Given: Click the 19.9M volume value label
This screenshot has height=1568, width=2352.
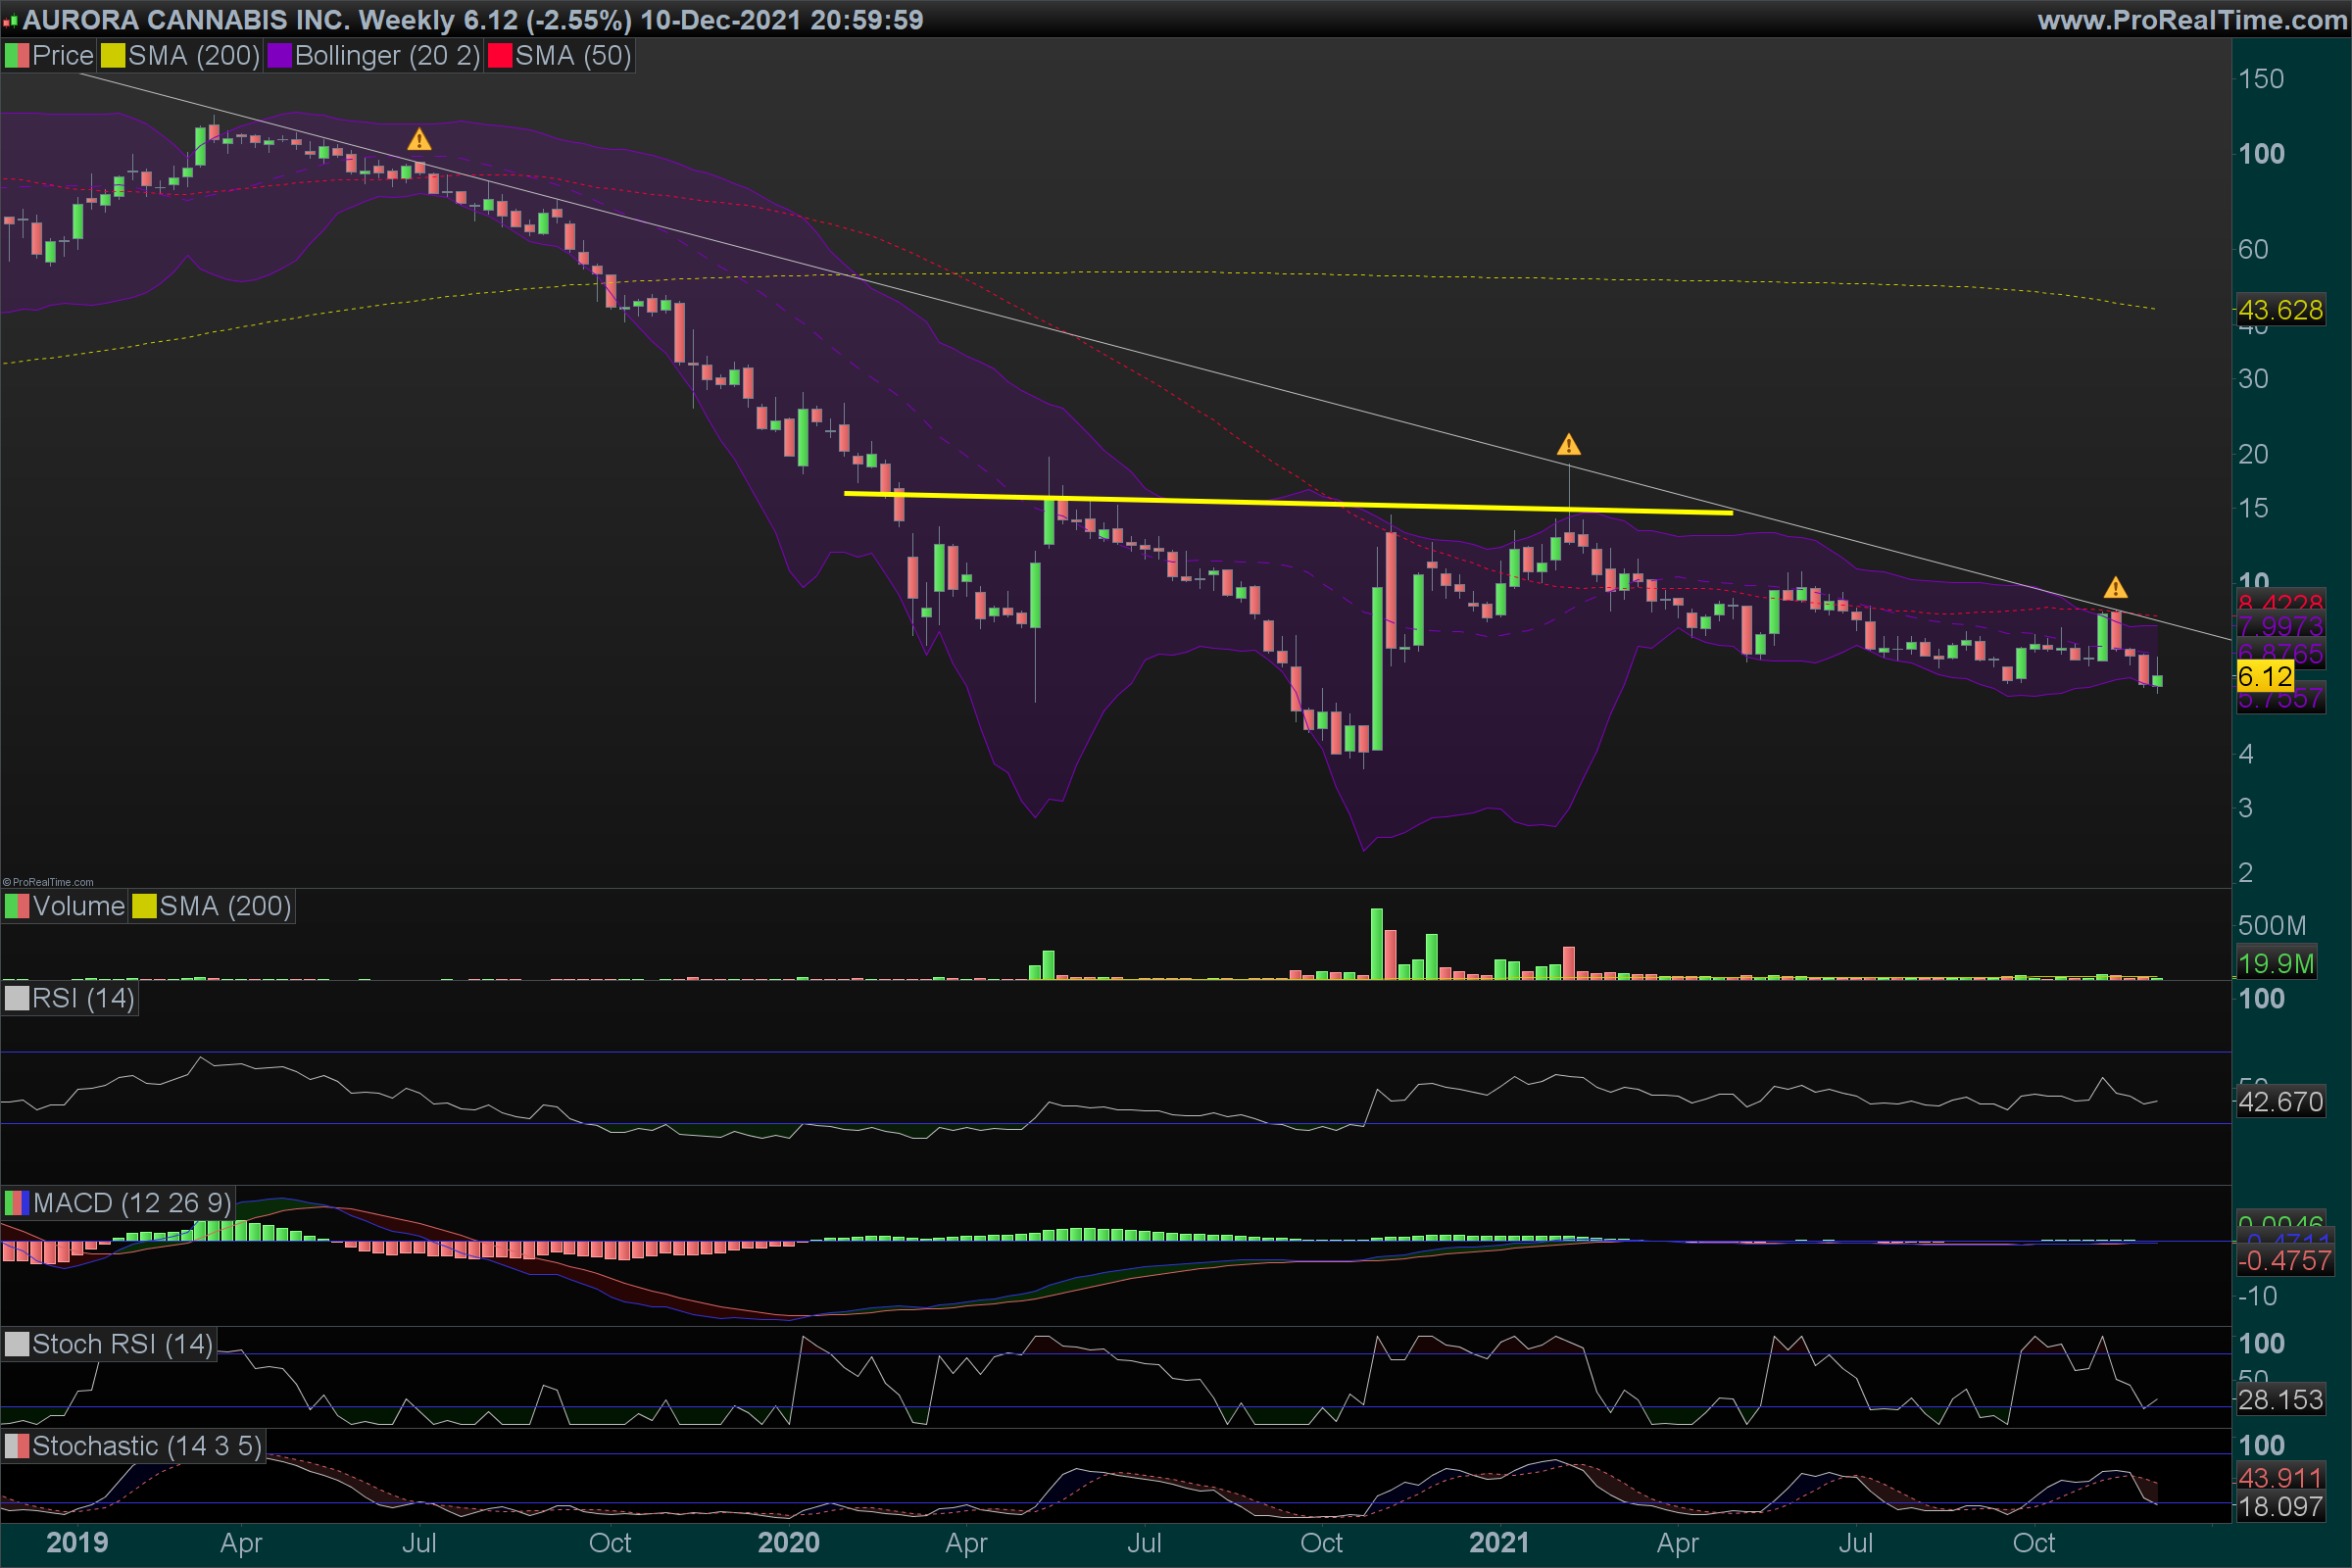Looking at the screenshot, I should point(2276,964).
